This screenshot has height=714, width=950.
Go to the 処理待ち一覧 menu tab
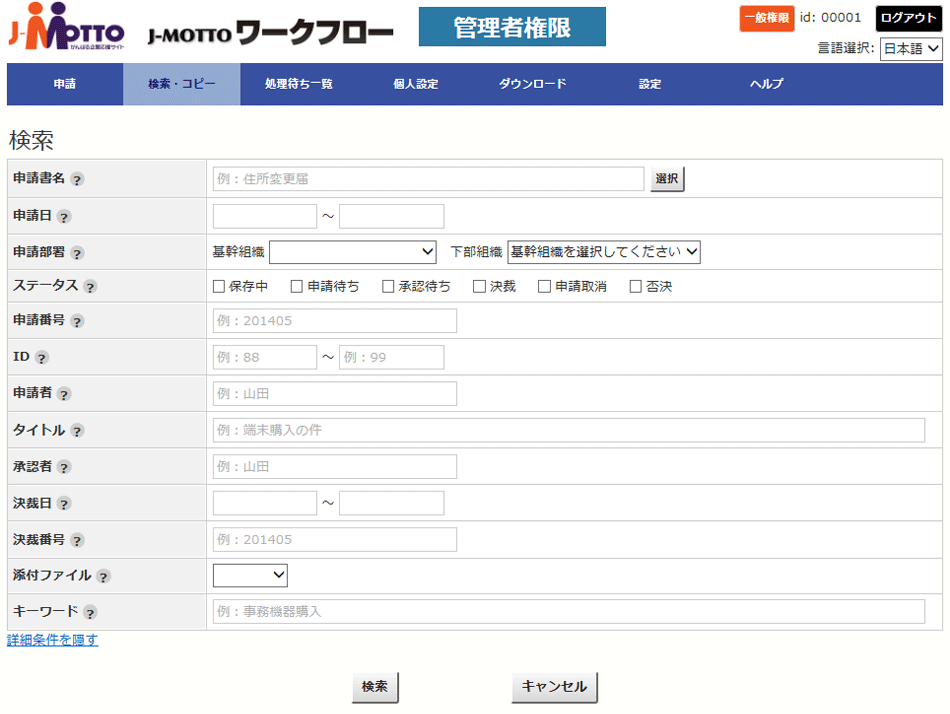(298, 84)
